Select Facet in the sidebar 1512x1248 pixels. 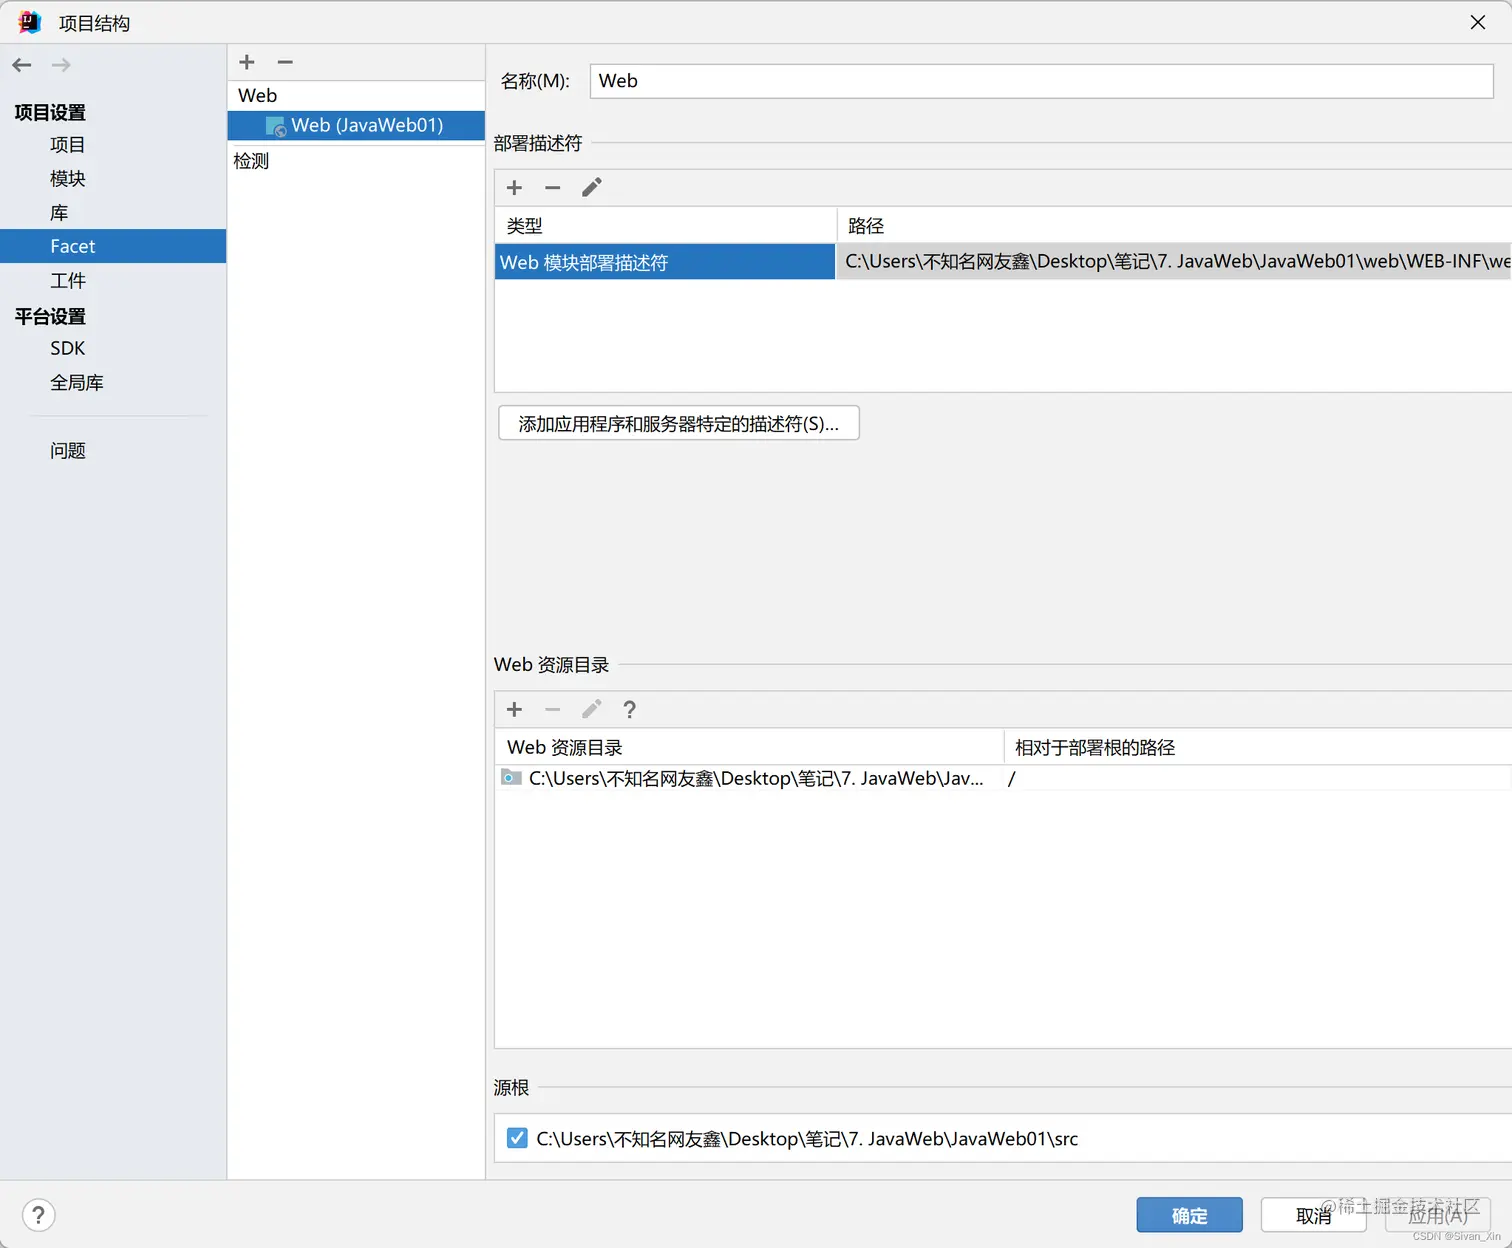tap(113, 246)
